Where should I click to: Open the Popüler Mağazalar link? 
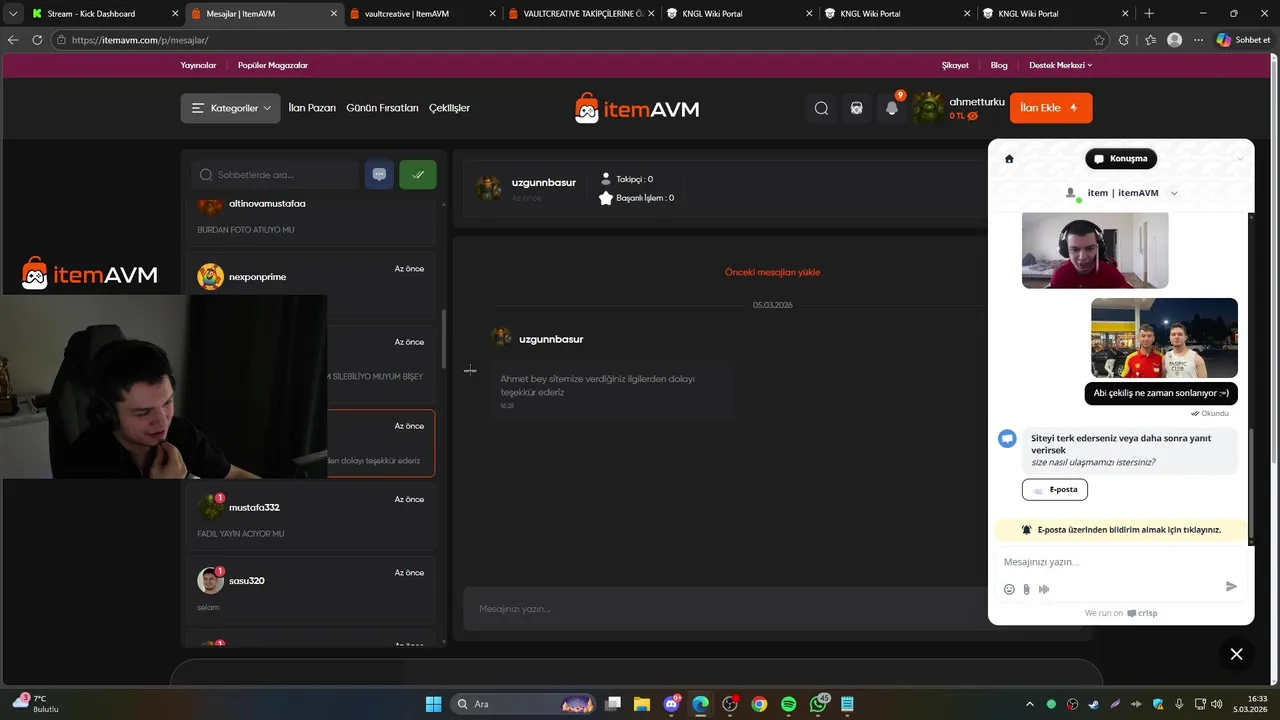[273, 65]
